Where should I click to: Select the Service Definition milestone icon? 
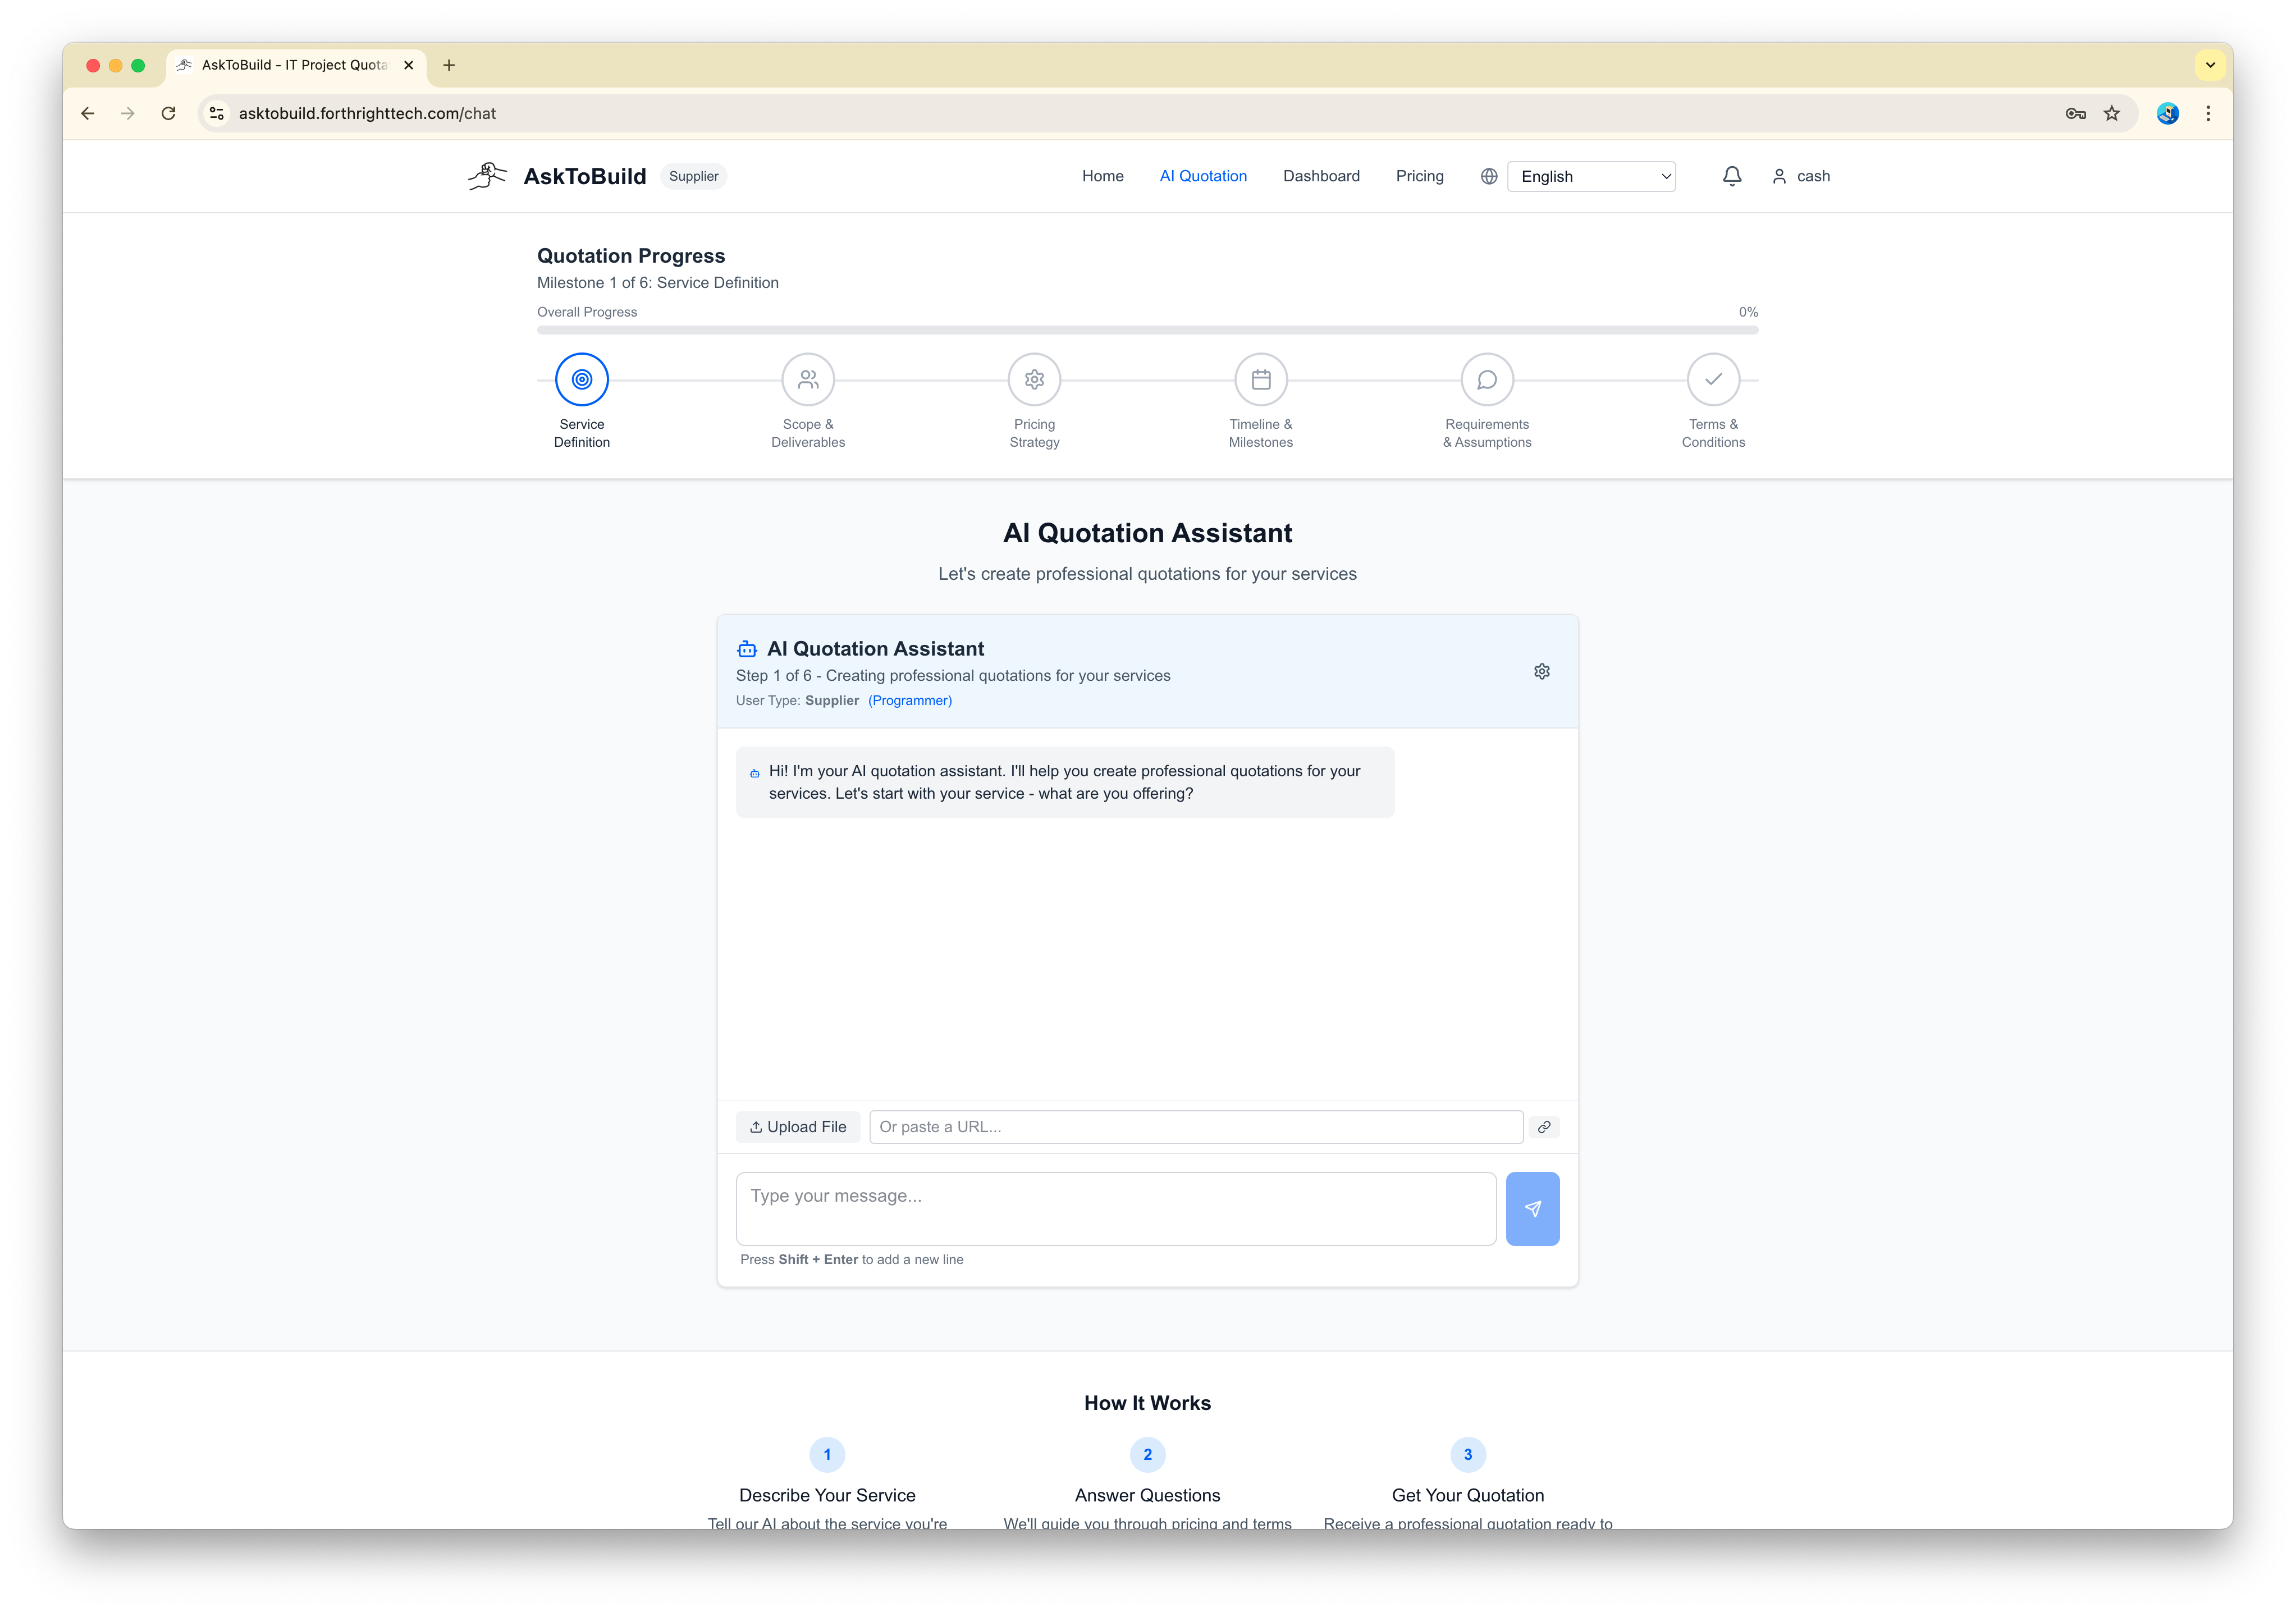[x=582, y=380]
